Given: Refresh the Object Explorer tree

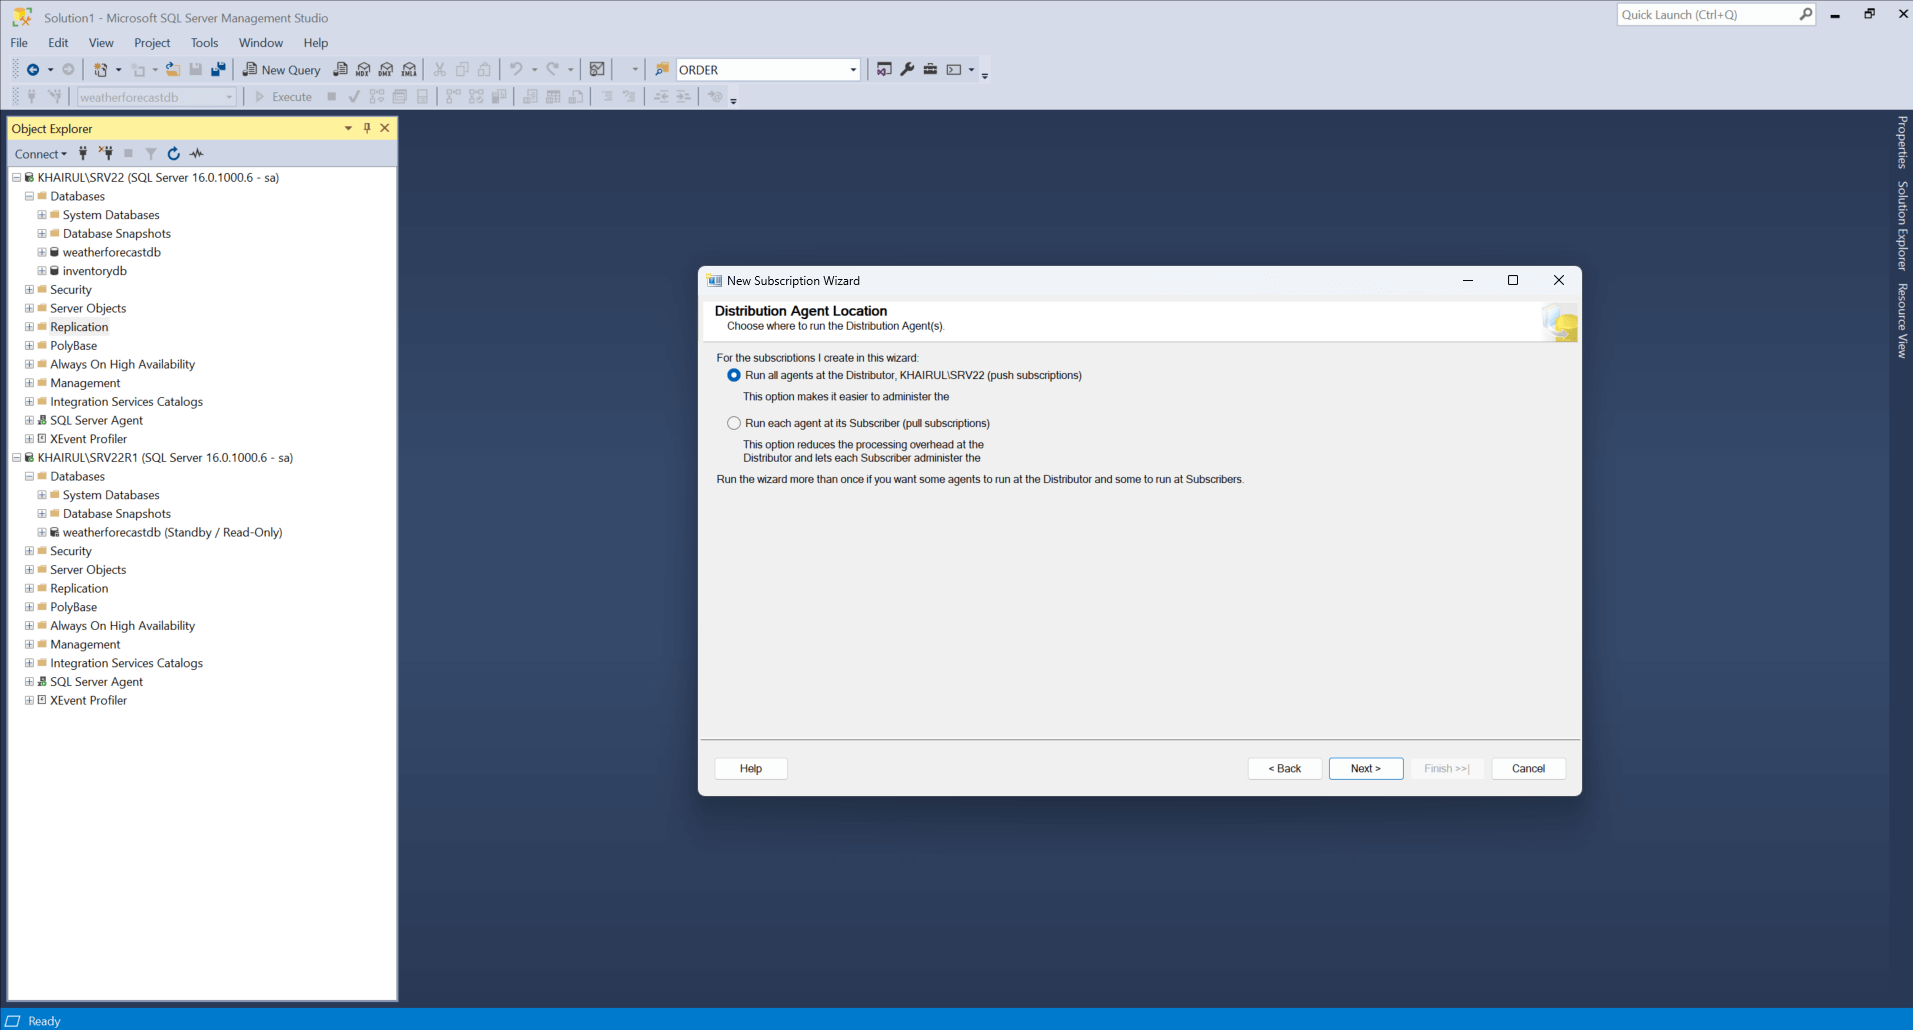Looking at the screenshot, I should point(173,154).
